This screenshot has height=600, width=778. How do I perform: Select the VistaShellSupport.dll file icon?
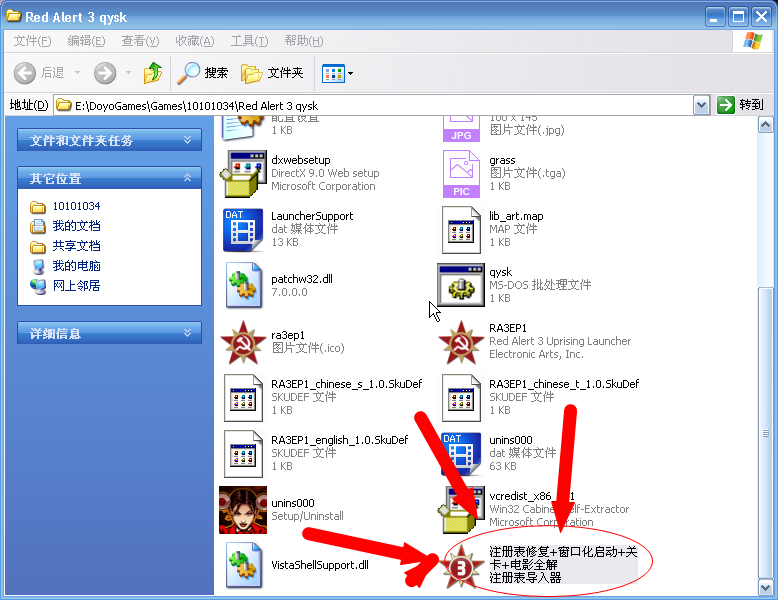pyautogui.click(x=243, y=566)
